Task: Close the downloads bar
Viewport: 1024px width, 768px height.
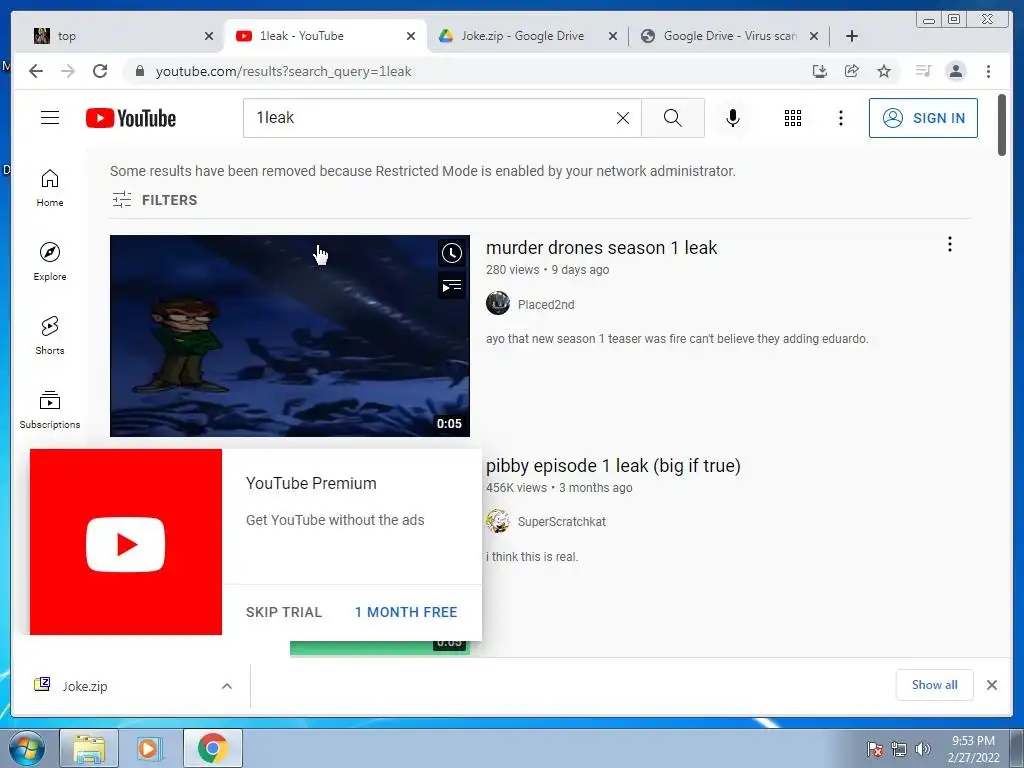Action: coord(991,684)
